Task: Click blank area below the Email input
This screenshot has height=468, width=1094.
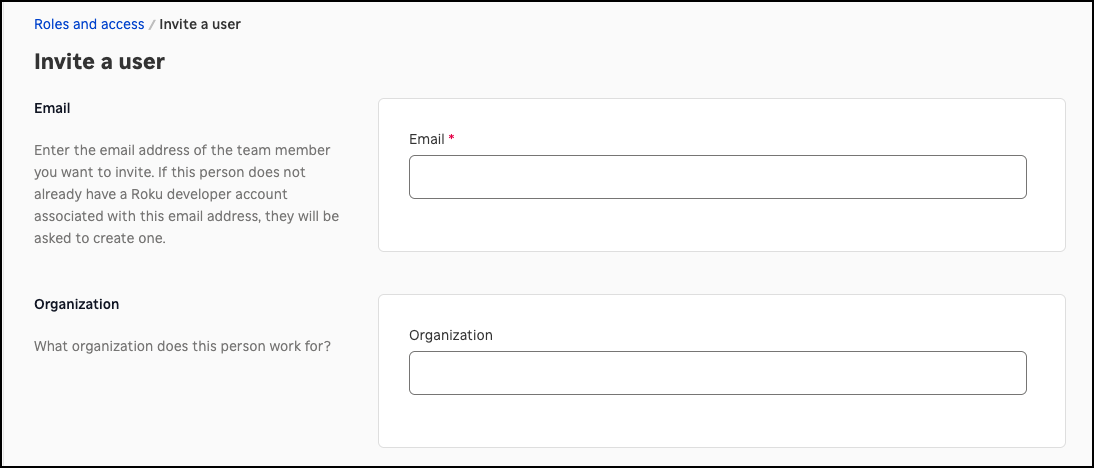Action: pos(717,226)
